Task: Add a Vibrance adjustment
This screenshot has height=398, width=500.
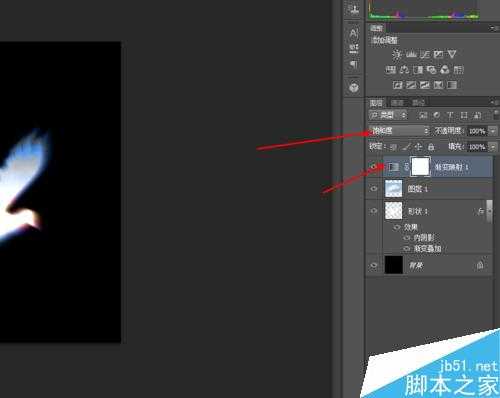Action: point(452,54)
